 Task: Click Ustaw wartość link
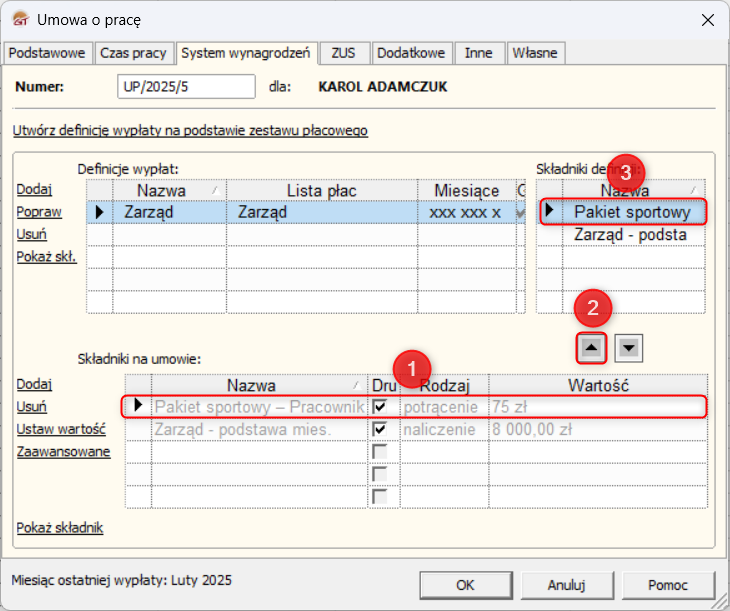coord(61,429)
